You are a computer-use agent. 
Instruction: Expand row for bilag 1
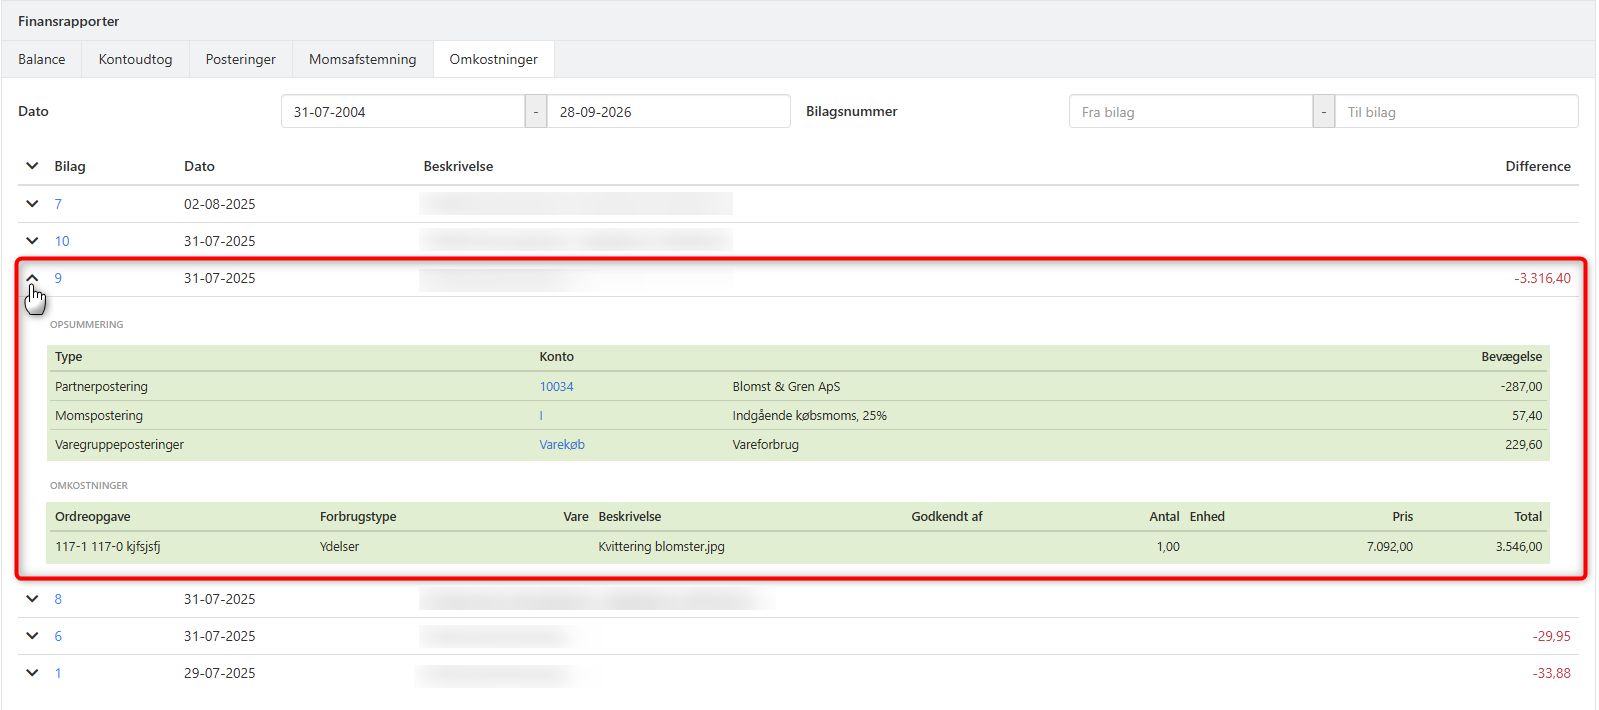coord(32,673)
